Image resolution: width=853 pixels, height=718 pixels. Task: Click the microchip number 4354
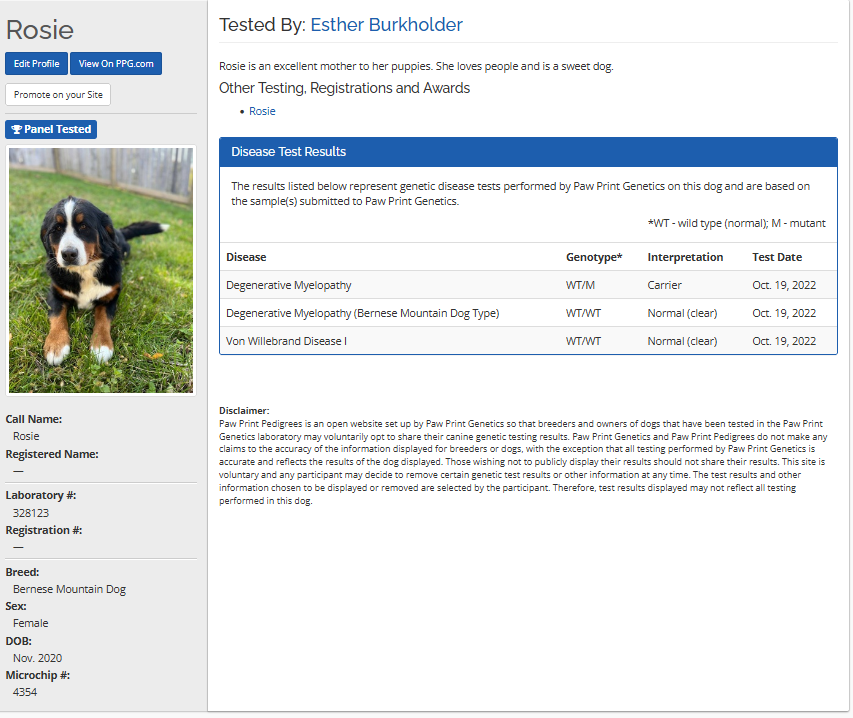[25, 691]
